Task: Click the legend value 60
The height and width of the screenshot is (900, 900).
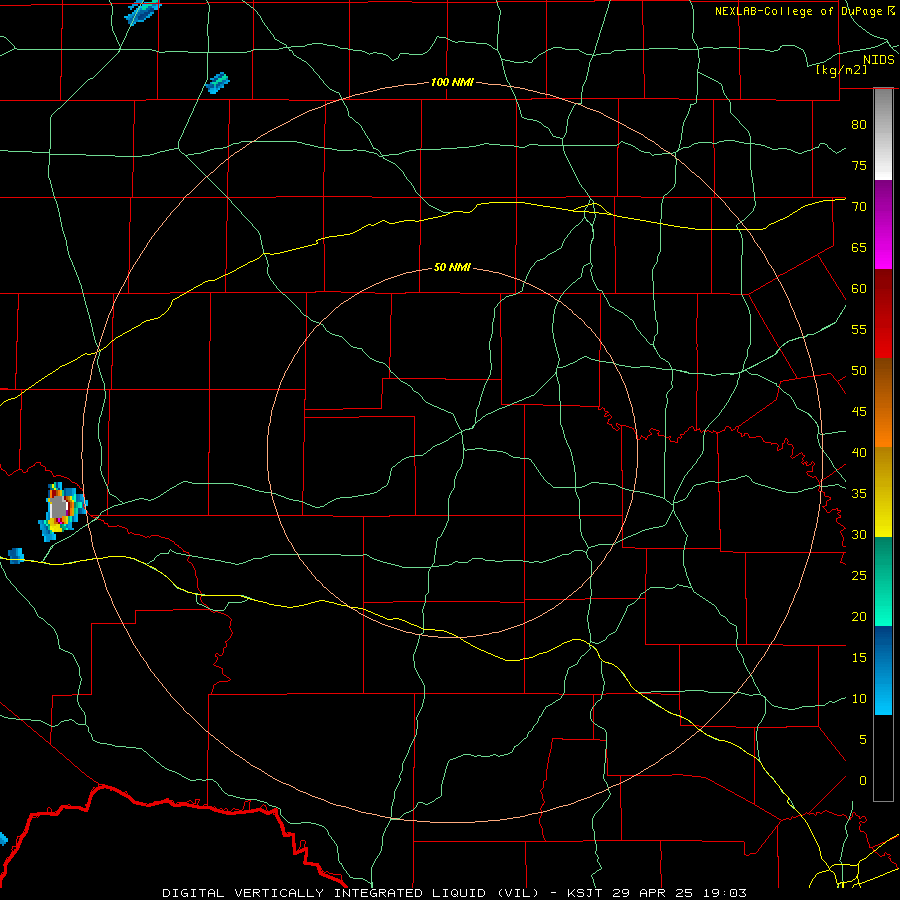Action: click(x=859, y=289)
